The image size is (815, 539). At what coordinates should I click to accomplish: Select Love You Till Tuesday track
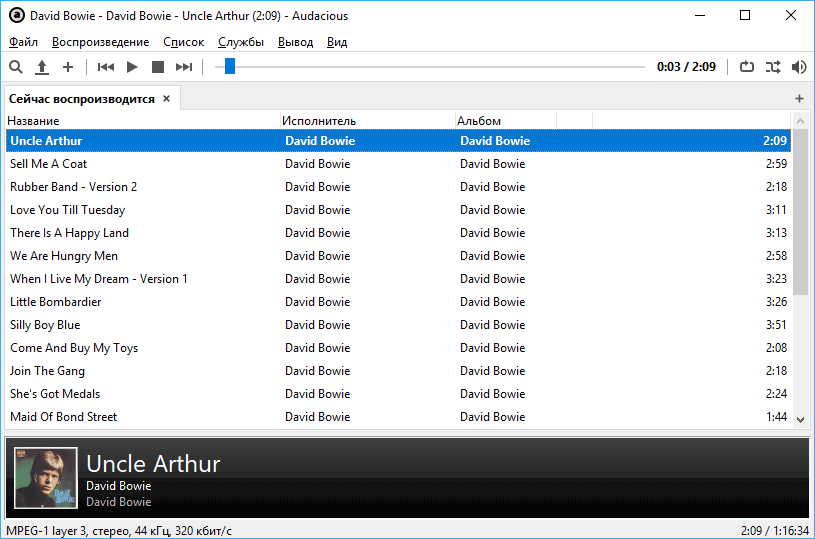398,210
